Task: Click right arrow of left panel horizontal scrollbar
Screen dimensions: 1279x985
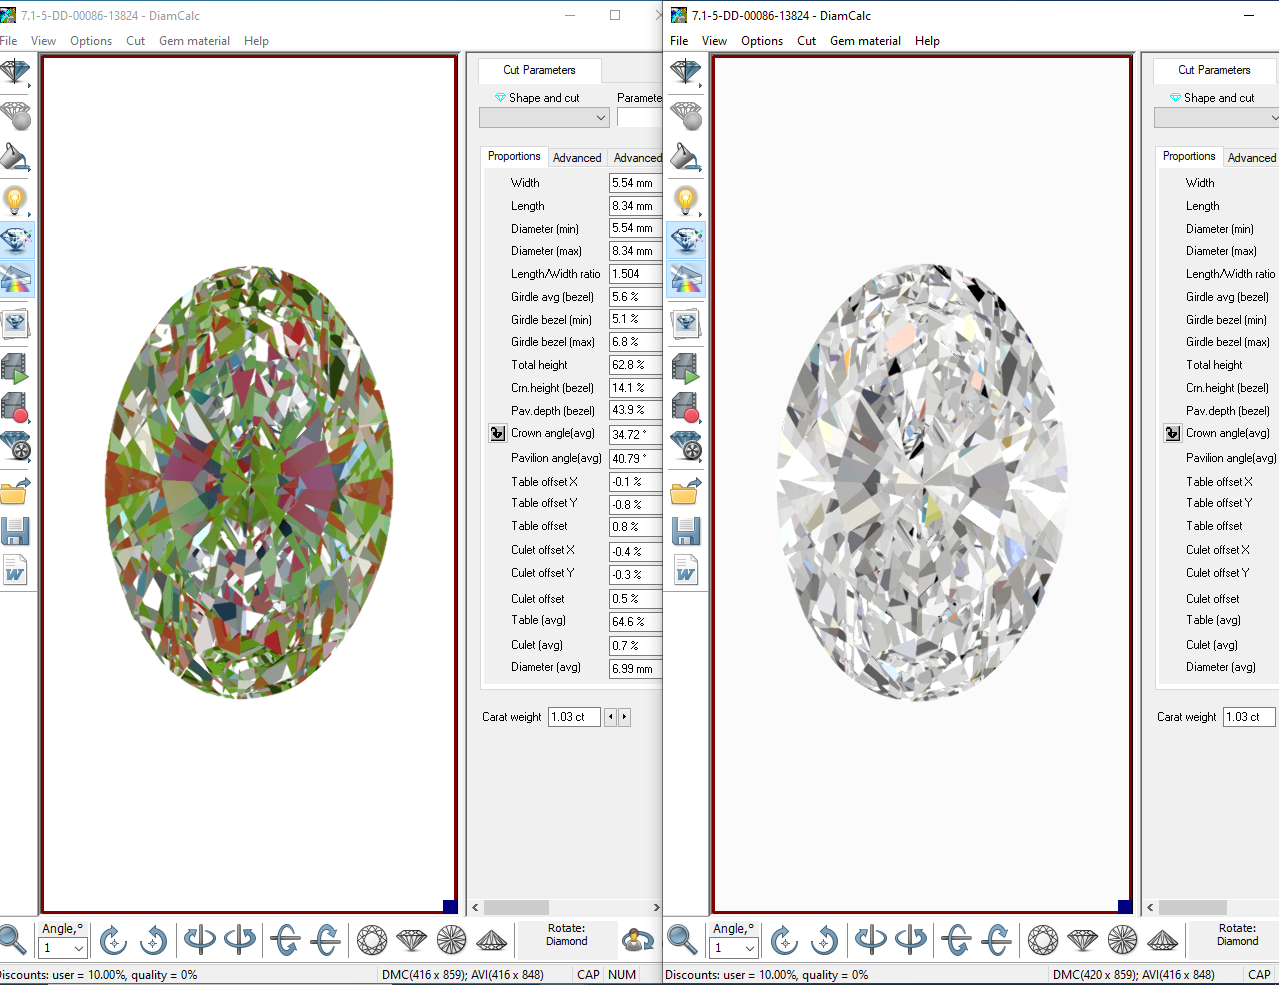Action: [656, 907]
